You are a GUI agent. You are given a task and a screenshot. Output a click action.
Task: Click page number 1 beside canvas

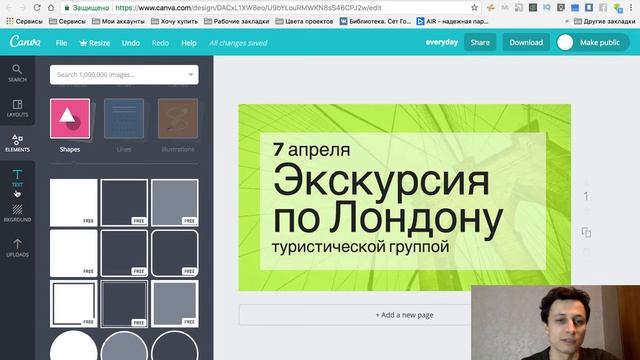(x=586, y=196)
